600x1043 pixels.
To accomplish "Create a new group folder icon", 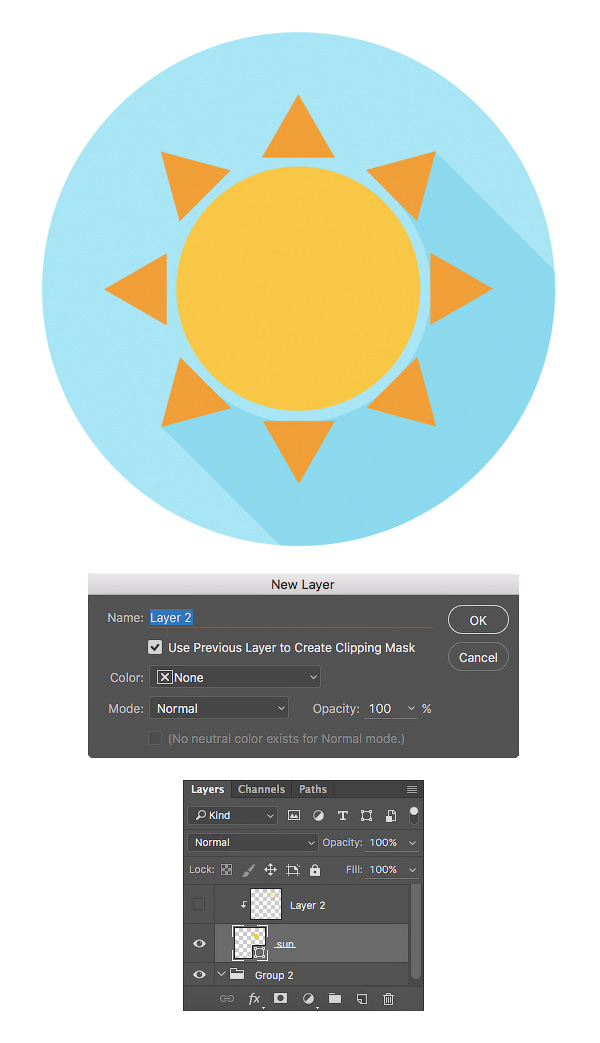I will [335, 998].
